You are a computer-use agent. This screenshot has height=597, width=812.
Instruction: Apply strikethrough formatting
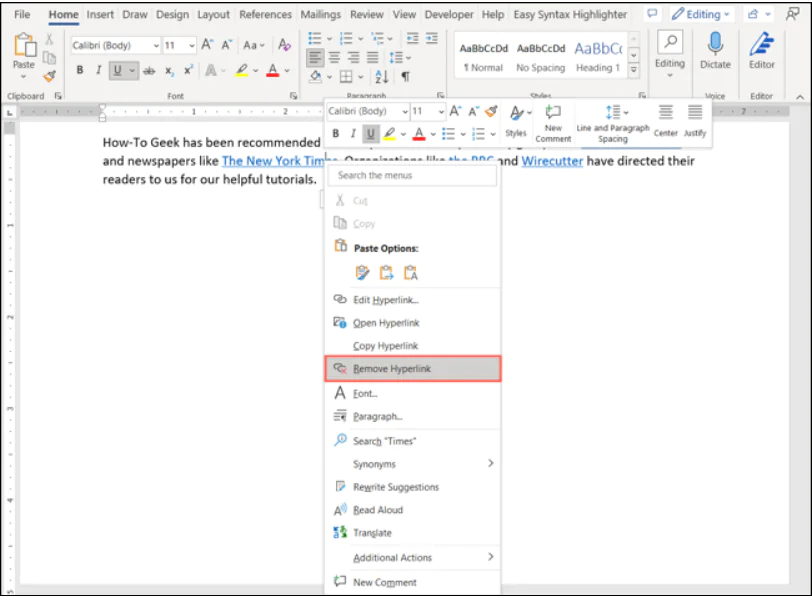tap(149, 70)
